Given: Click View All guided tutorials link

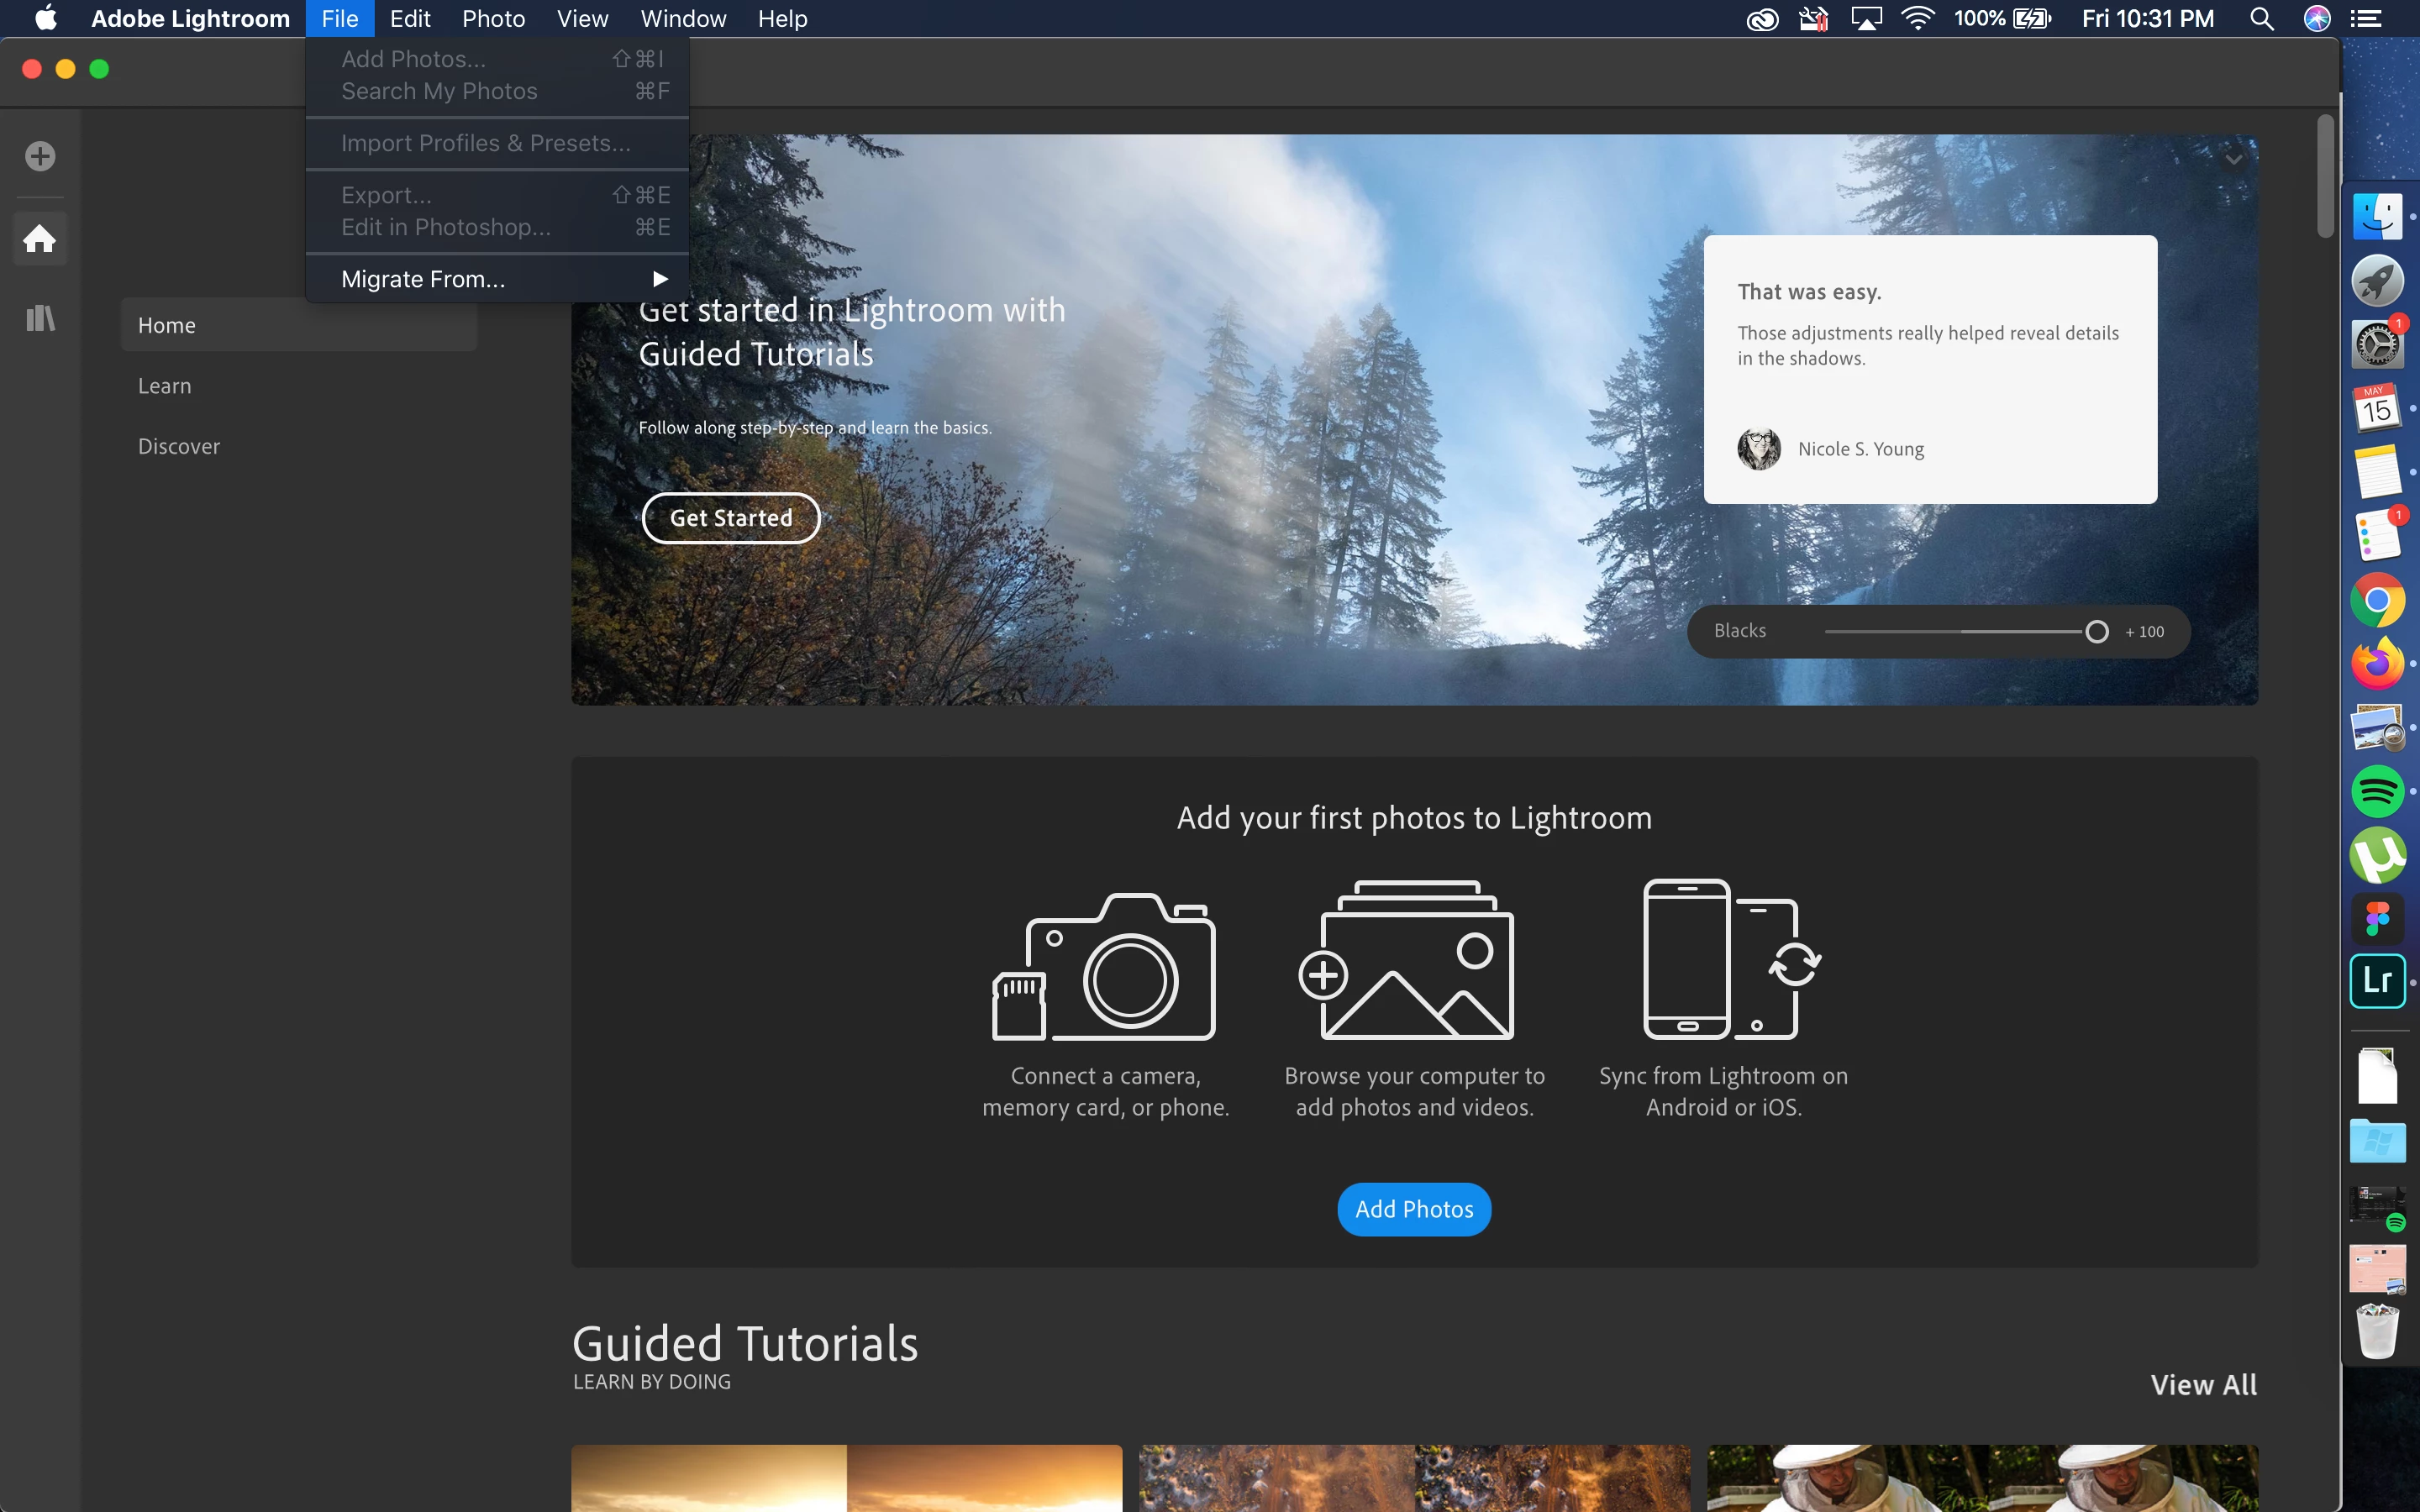Looking at the screenshot, I should coord(2203,1384).
